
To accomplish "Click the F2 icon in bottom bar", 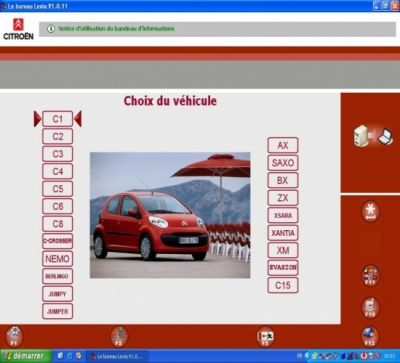I will point(119,336).
